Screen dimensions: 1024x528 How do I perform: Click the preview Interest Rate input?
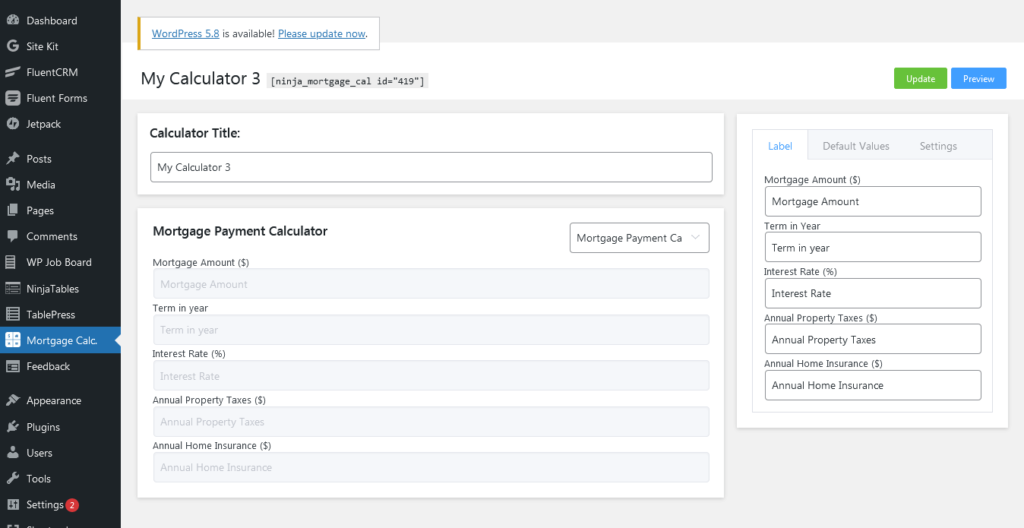pyautogui.click(x=431, y=376)
